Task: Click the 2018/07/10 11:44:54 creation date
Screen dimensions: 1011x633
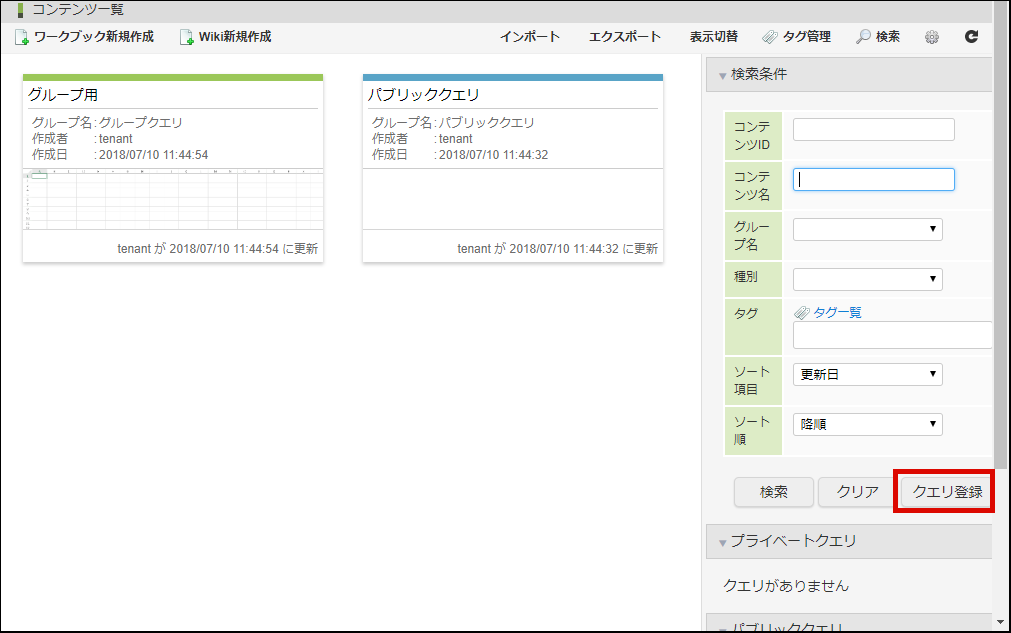Action: (x=153, y=155)
